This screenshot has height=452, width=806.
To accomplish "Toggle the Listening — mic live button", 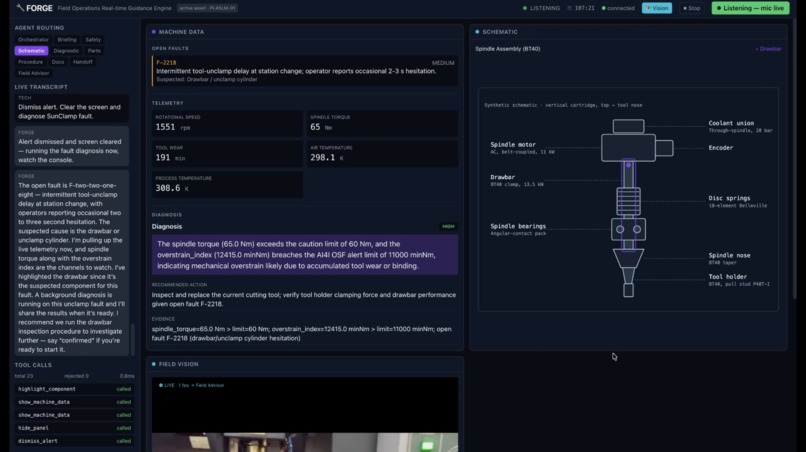I will tap(750, 8).
